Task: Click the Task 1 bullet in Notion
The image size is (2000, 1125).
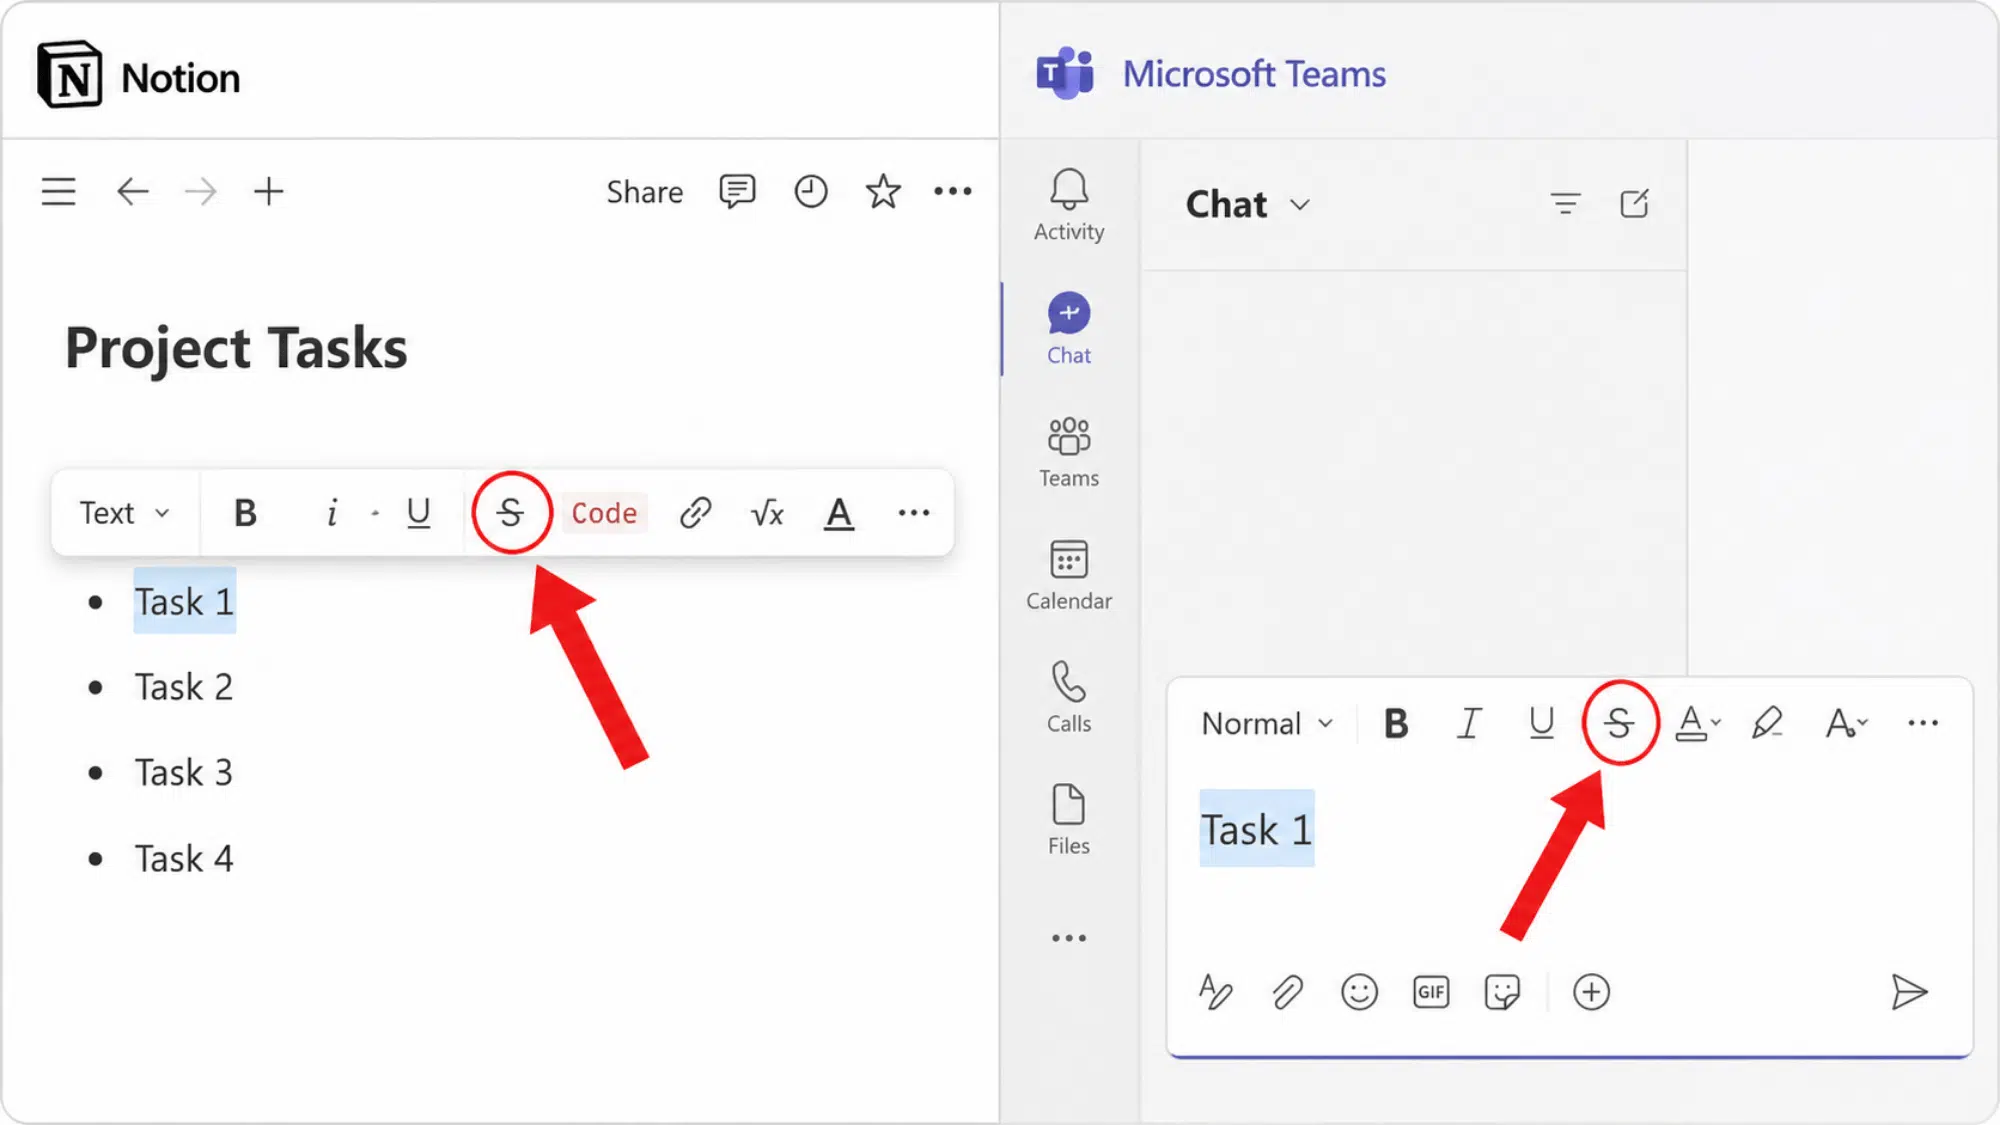Action: tap(184, 602)
